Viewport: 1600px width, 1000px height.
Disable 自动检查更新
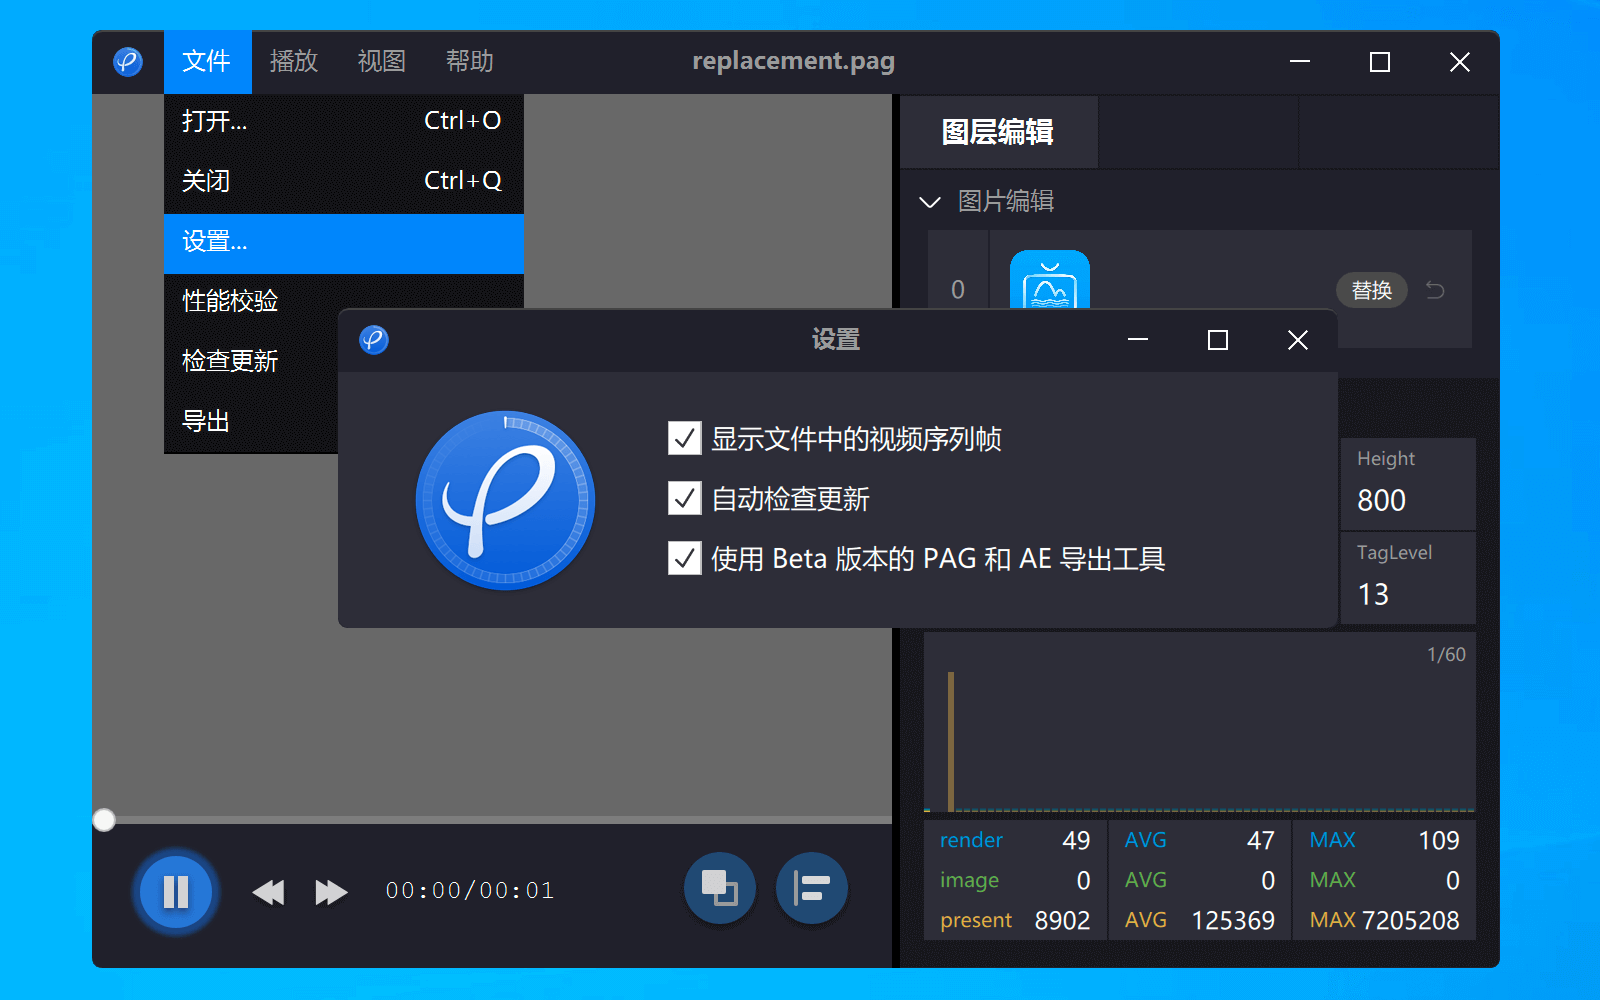point(684,499)
